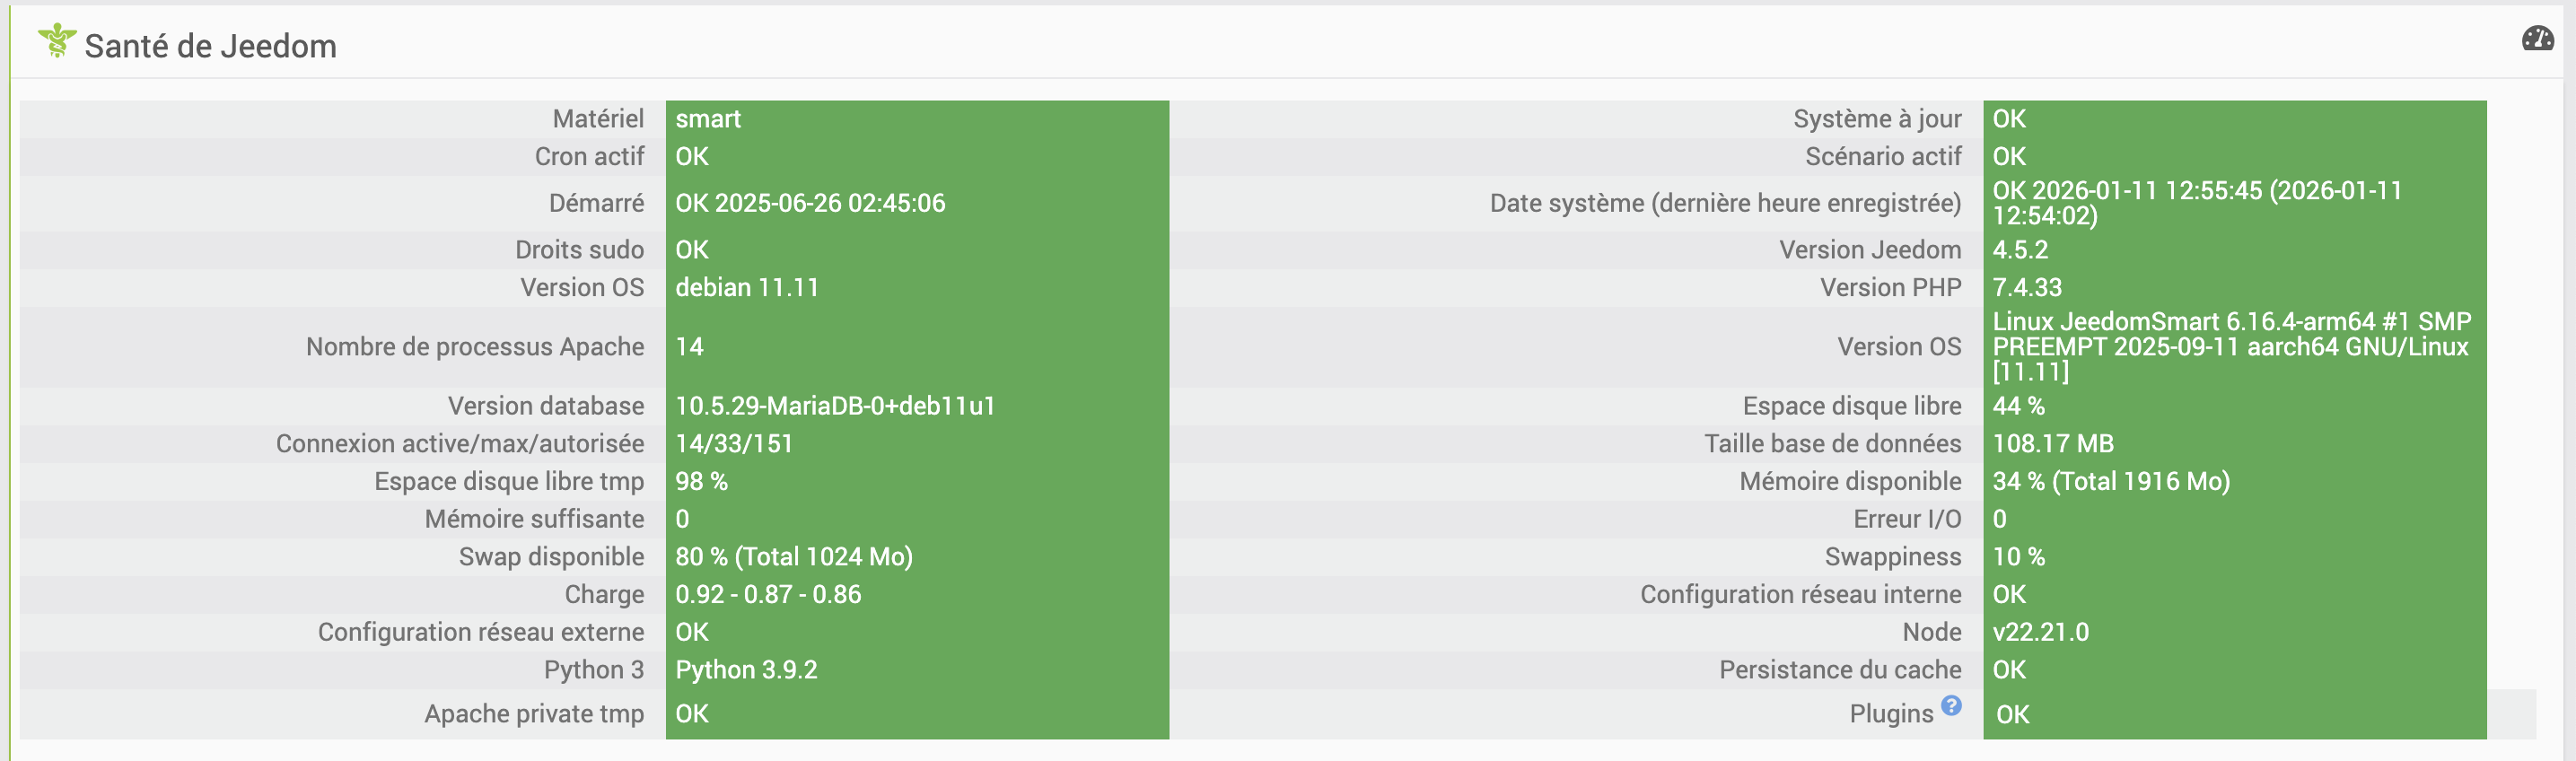Select the Charge load average values
2576x761 pixels.
coord(768,595)
